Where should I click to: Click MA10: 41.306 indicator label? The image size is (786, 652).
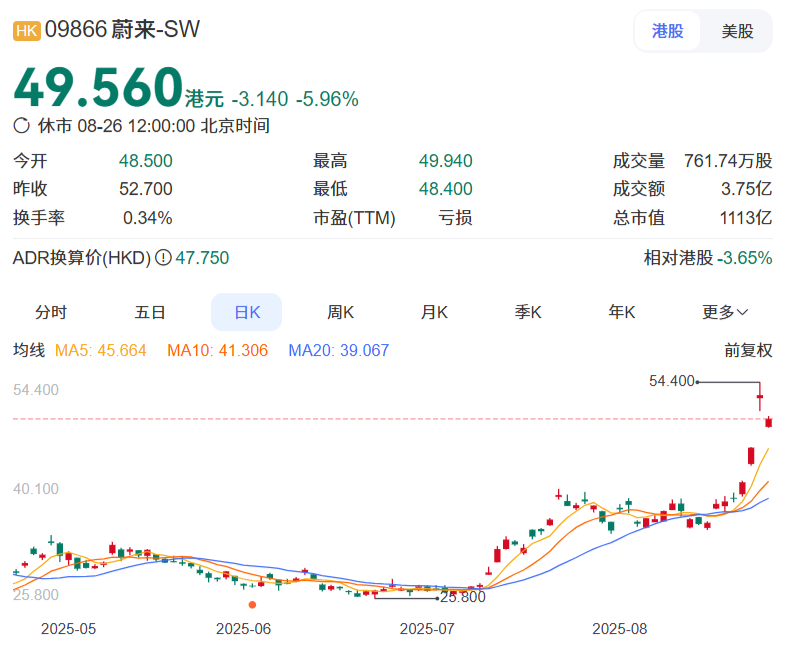[218, 350]
